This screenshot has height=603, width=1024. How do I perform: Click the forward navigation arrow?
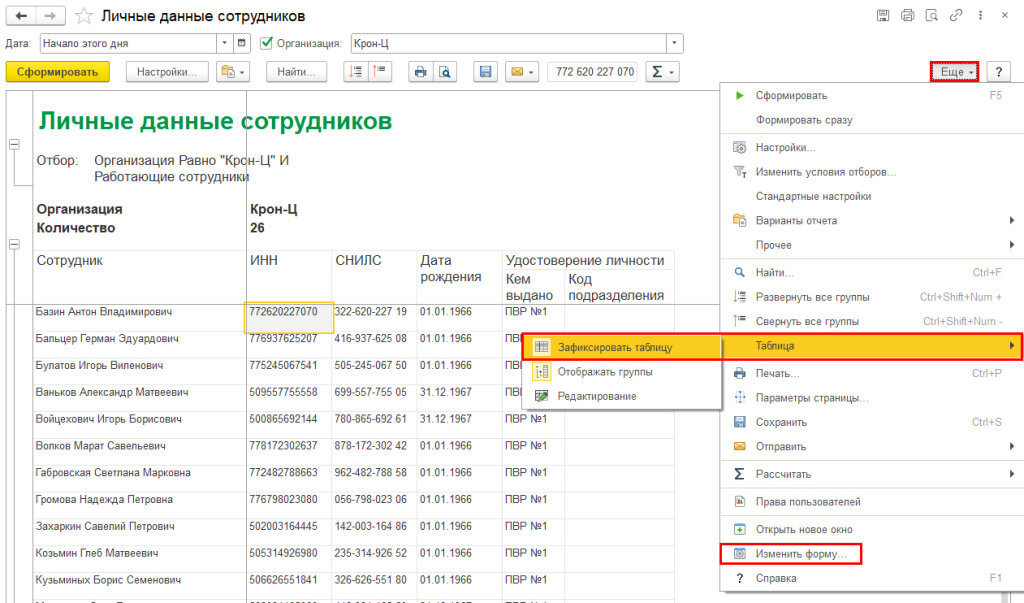click(x=50, y=16)
